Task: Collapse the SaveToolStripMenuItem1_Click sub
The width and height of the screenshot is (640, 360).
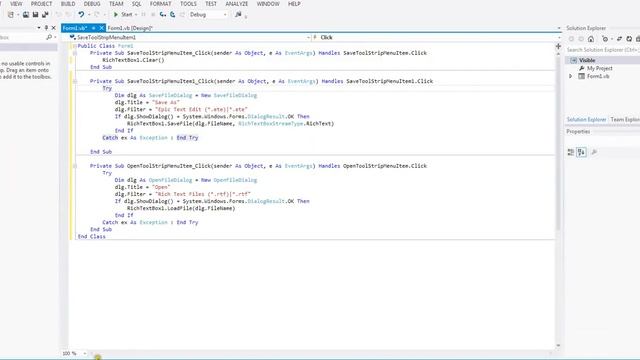Action: [x=75, y=81]
